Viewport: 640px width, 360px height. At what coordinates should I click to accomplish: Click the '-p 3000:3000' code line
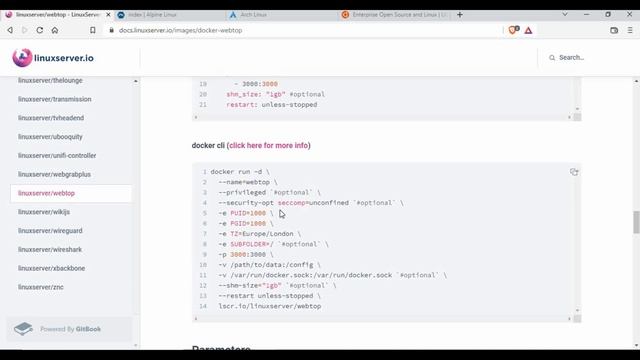(246, 255)
